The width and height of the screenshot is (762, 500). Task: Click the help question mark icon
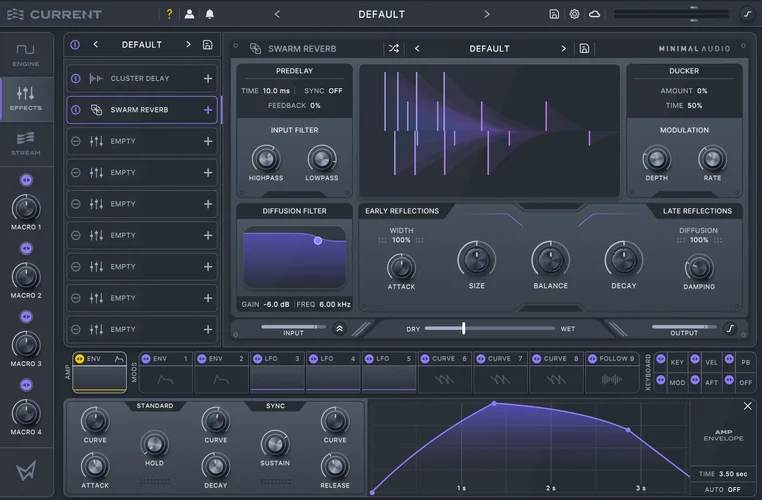tap(169, 14)
